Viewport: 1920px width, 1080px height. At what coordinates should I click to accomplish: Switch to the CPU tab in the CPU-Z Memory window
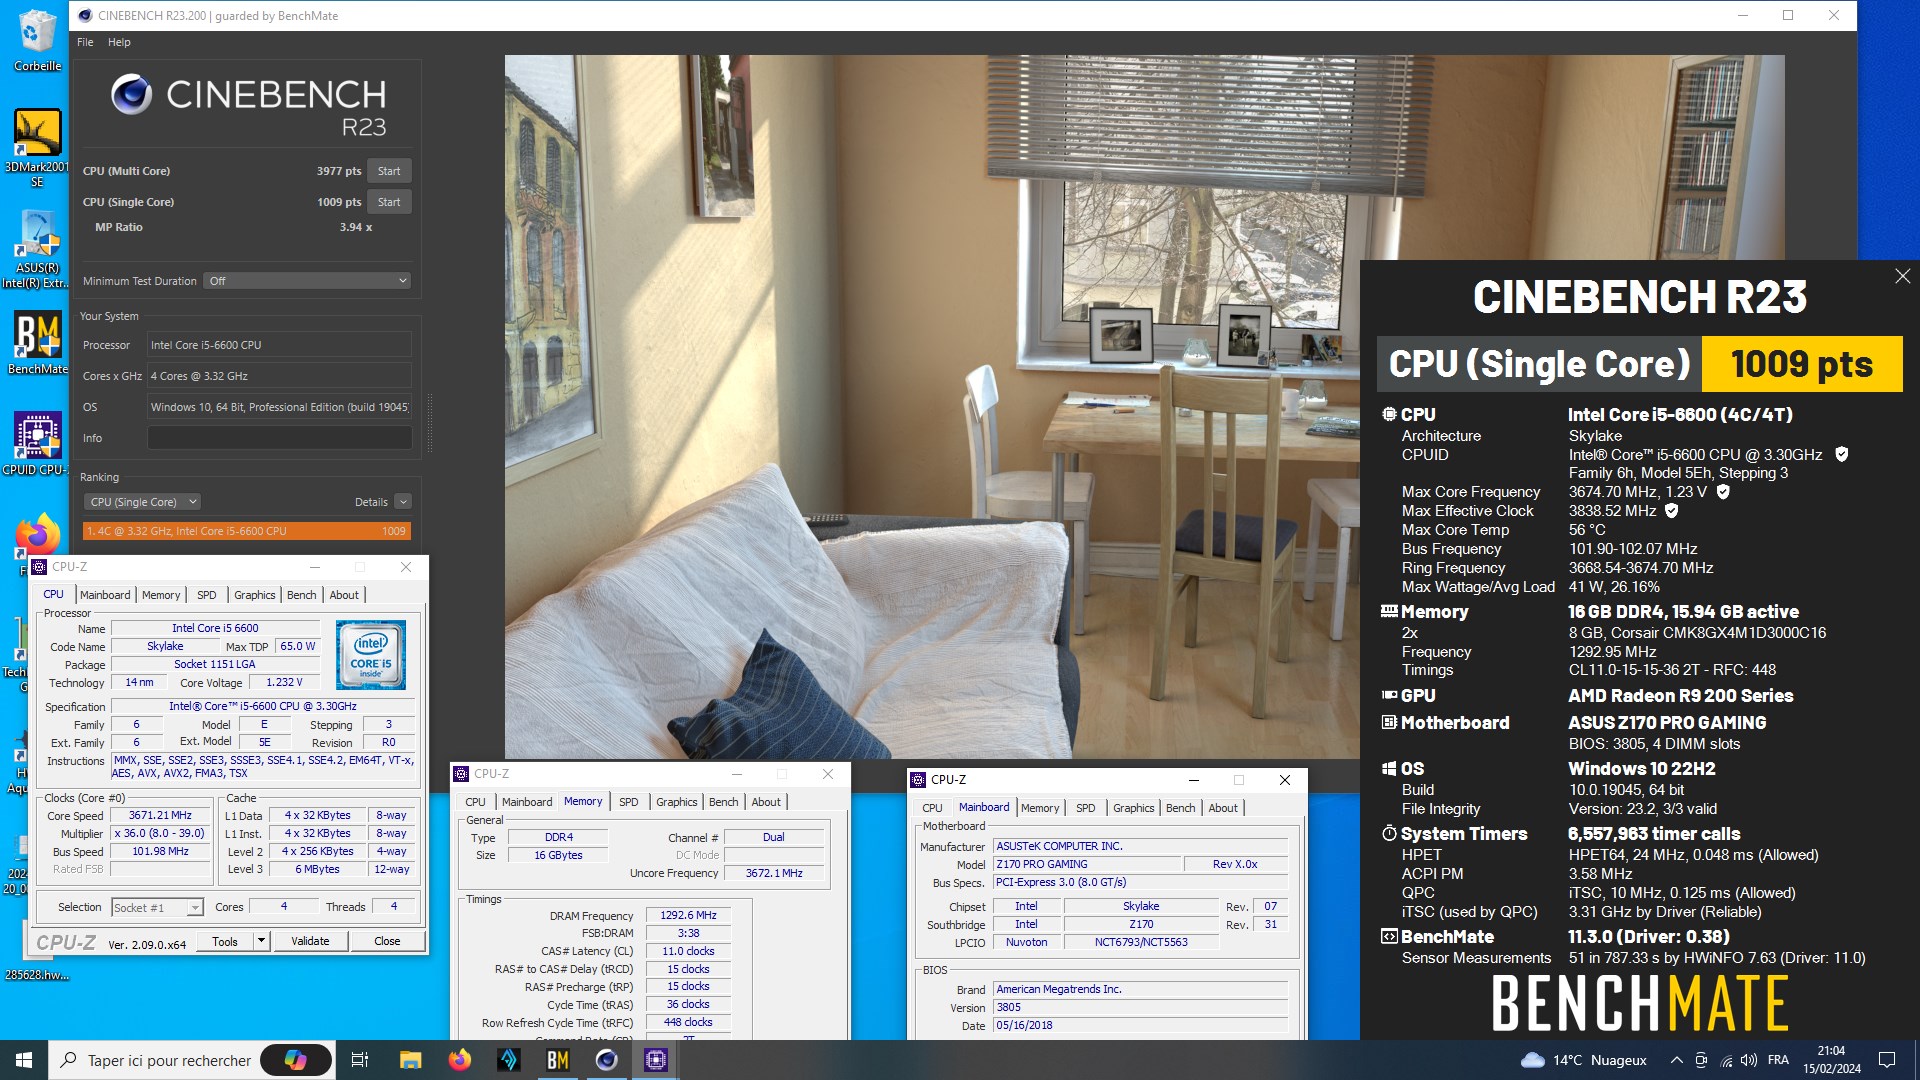click(x=475, y=802)
